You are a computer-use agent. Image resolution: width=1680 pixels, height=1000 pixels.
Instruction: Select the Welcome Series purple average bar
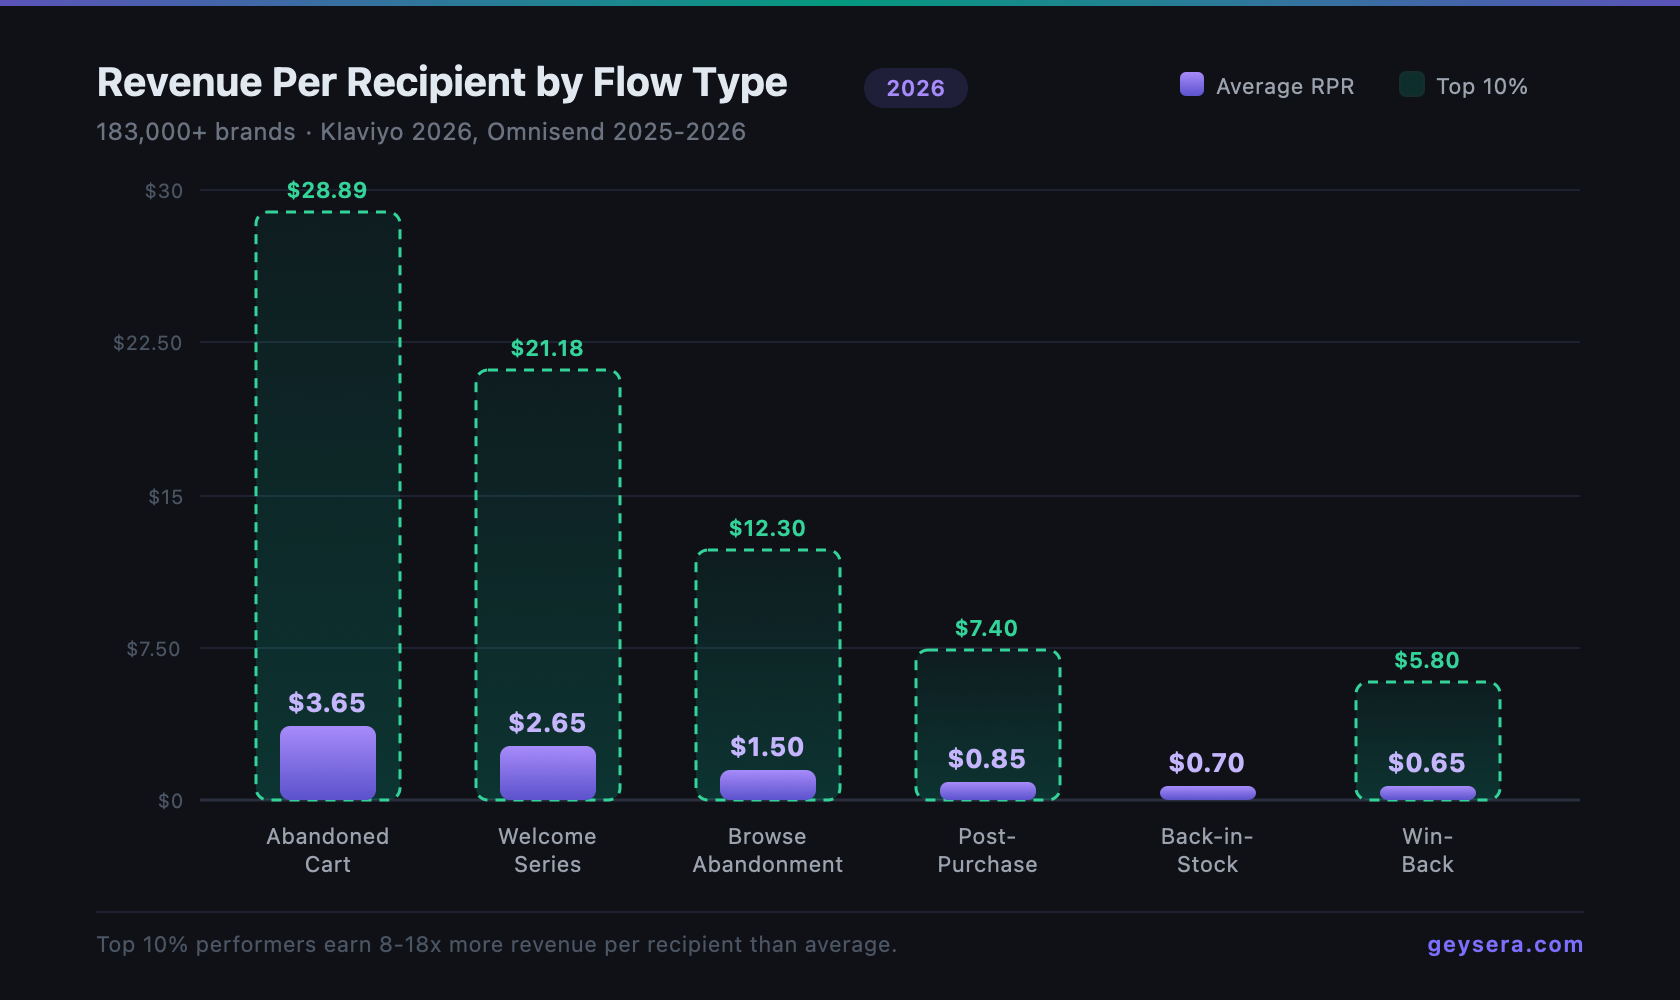pos(548,773)
